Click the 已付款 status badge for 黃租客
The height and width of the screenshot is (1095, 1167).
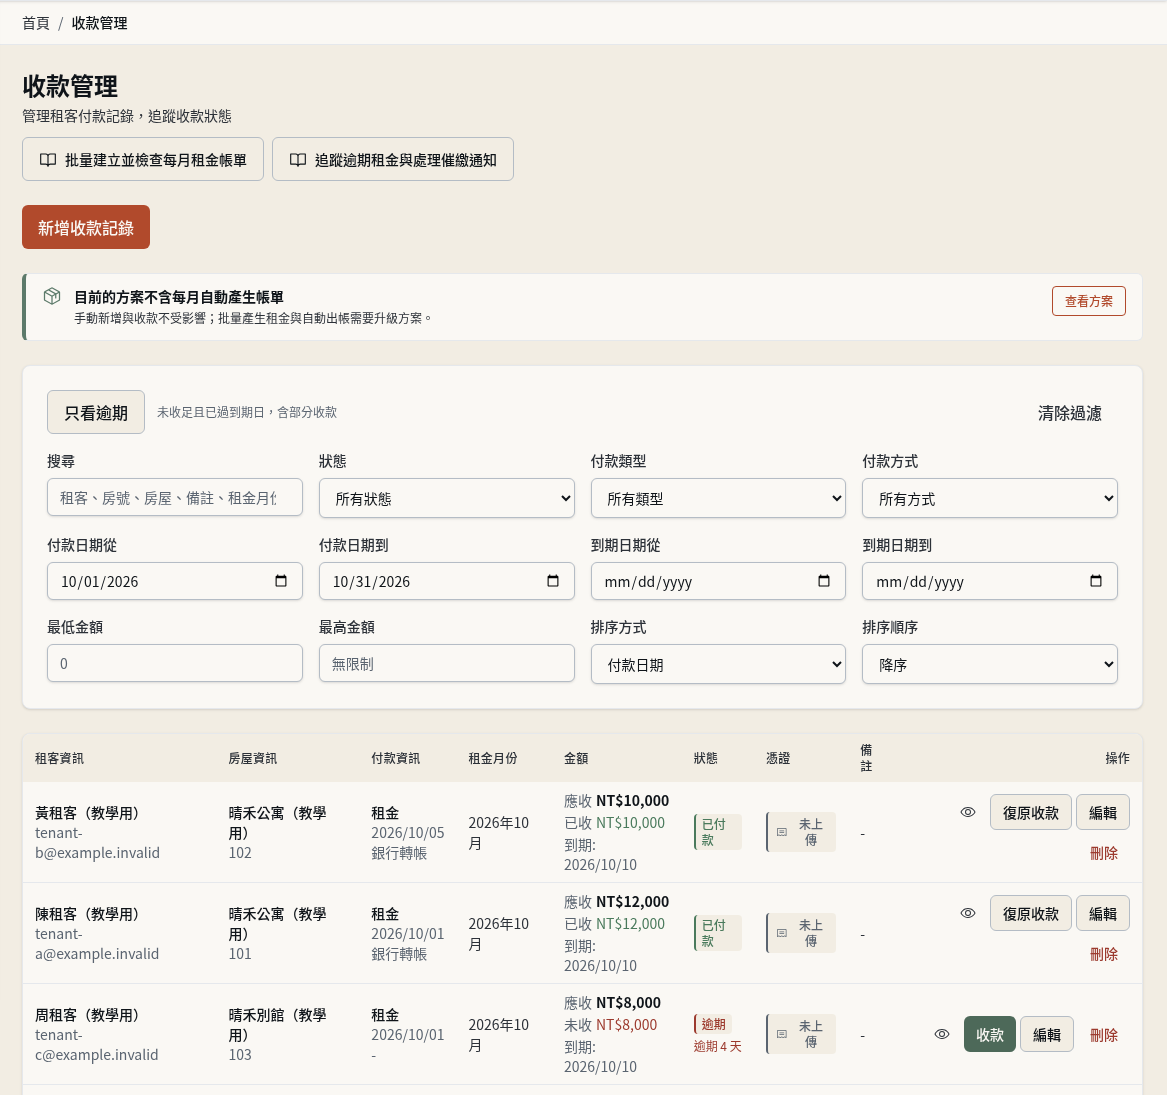717,831
